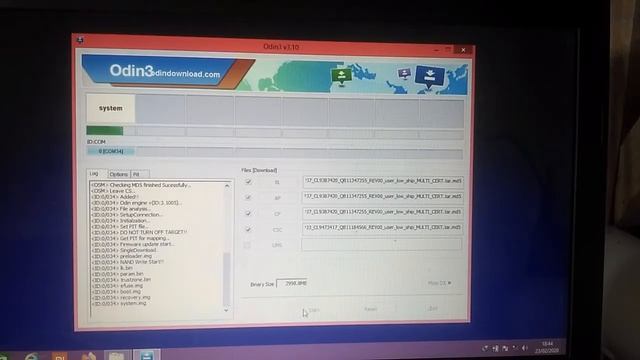Click the volume icon in the system tray
The height and width of the screenshot is (360, 640).
click(525, 348)
